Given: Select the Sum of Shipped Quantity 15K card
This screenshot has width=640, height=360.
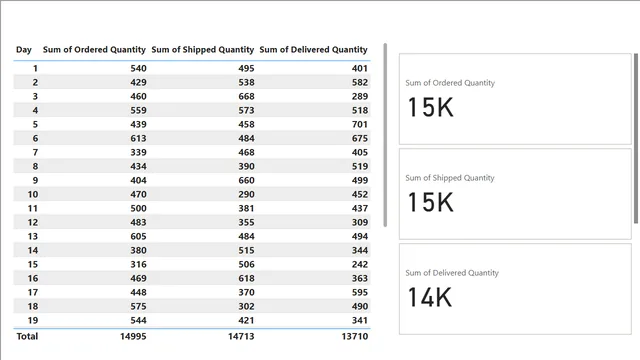Looking at the screenshot, I should (515, 194).
